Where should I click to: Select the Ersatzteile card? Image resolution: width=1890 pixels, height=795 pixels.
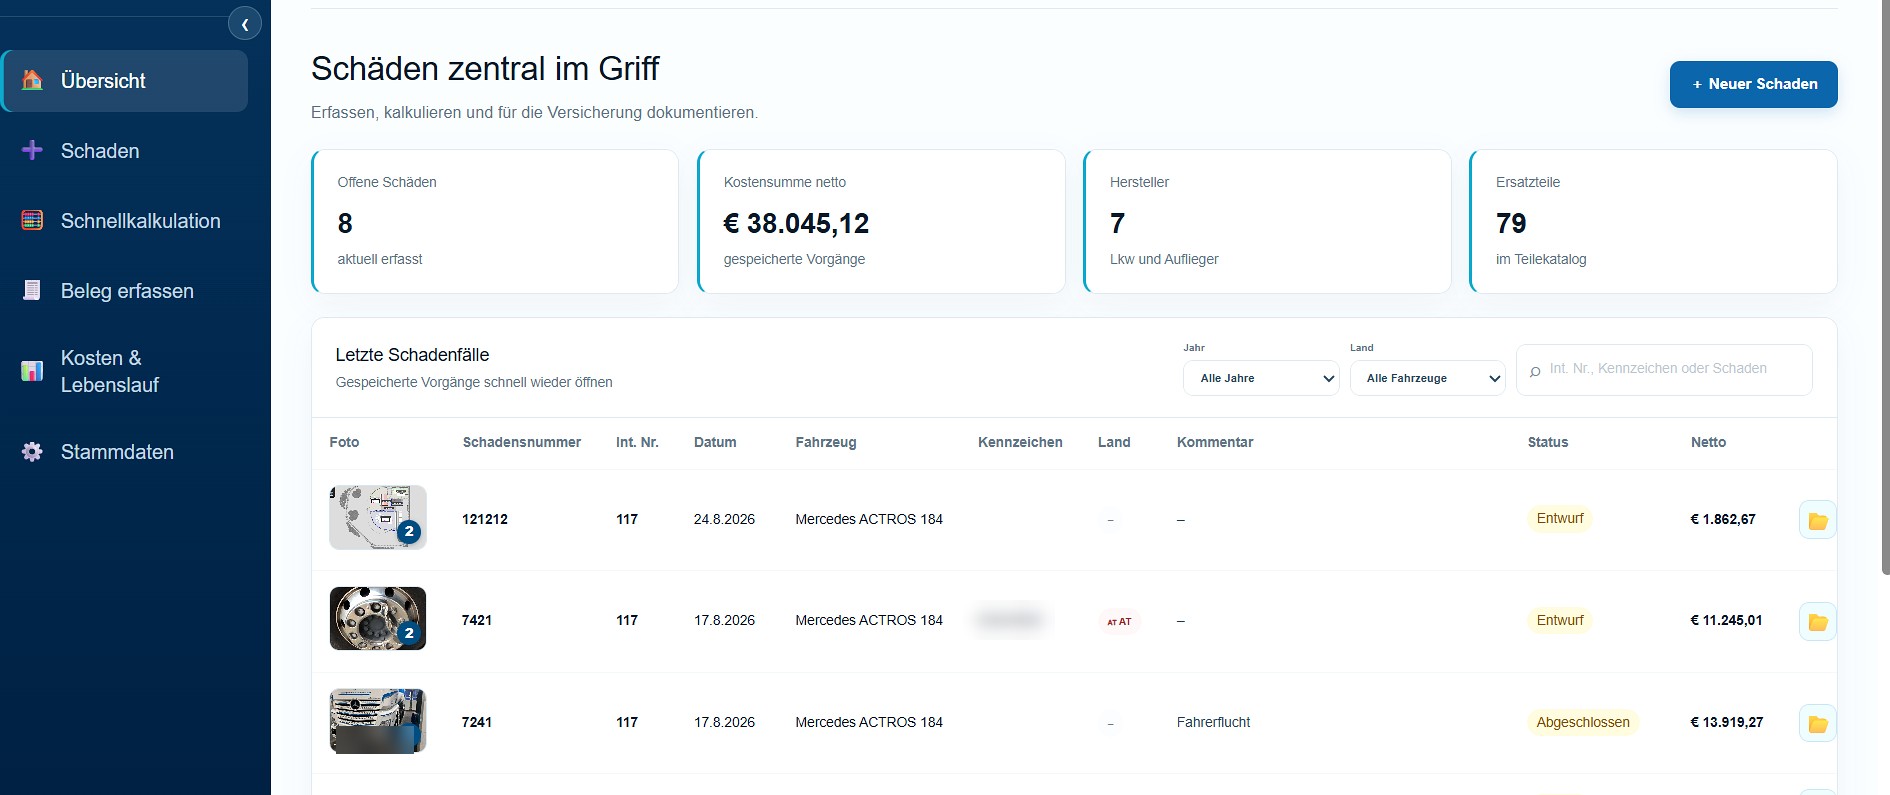pyautogui.click(x=1653, y=221)
